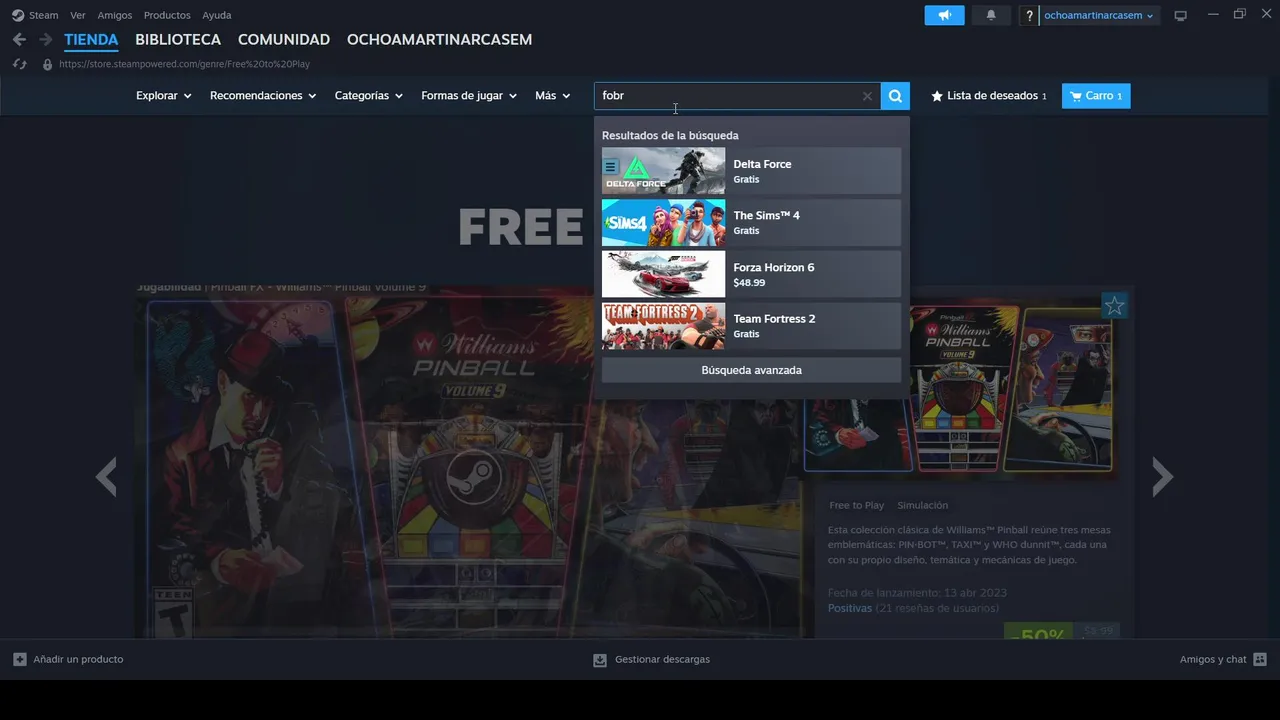Click the Simulación tag
This screenshot has width=1280, height=720.
pos(922,506)
